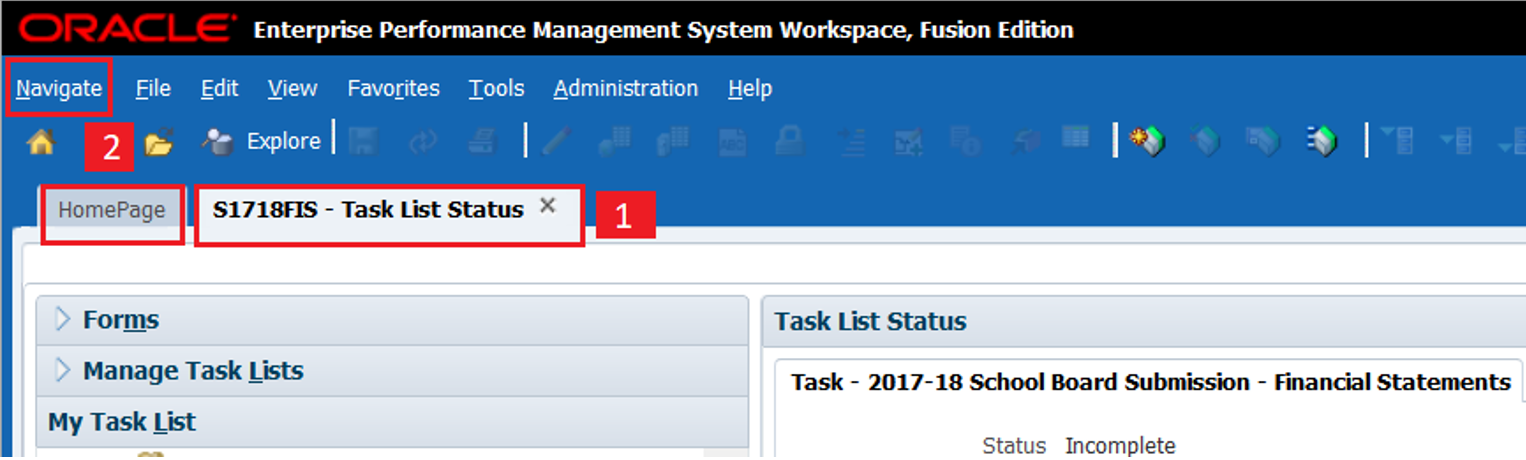This screenshot has width=1526, height=460.
Task: Click the My Task List panel header
Action: click(x=122, y=423)
